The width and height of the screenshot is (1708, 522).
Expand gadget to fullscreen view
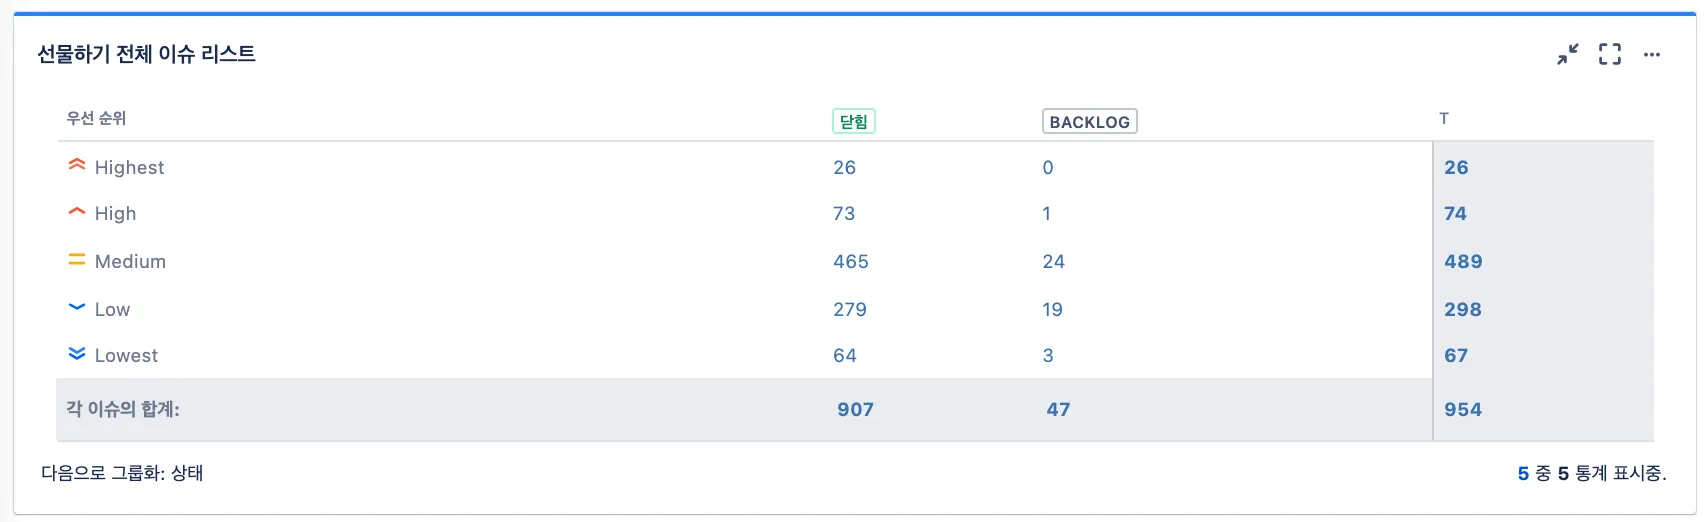pyautogui.click(x=1610, y=54)
